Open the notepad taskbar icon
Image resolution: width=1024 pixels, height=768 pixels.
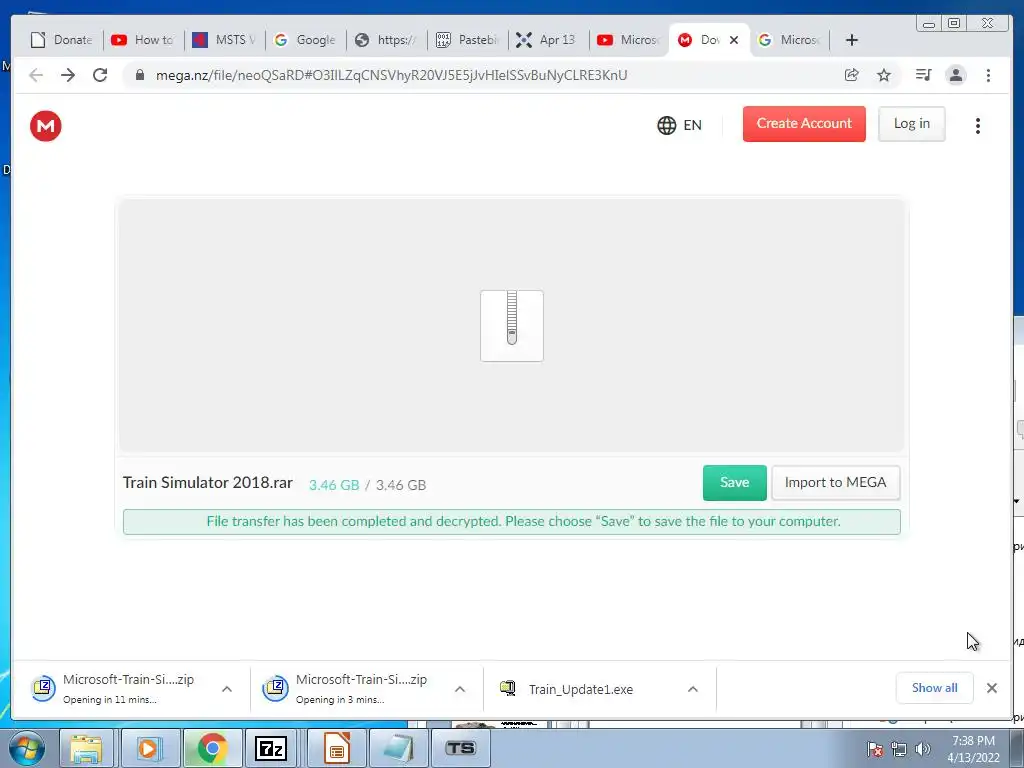(398, 748)
